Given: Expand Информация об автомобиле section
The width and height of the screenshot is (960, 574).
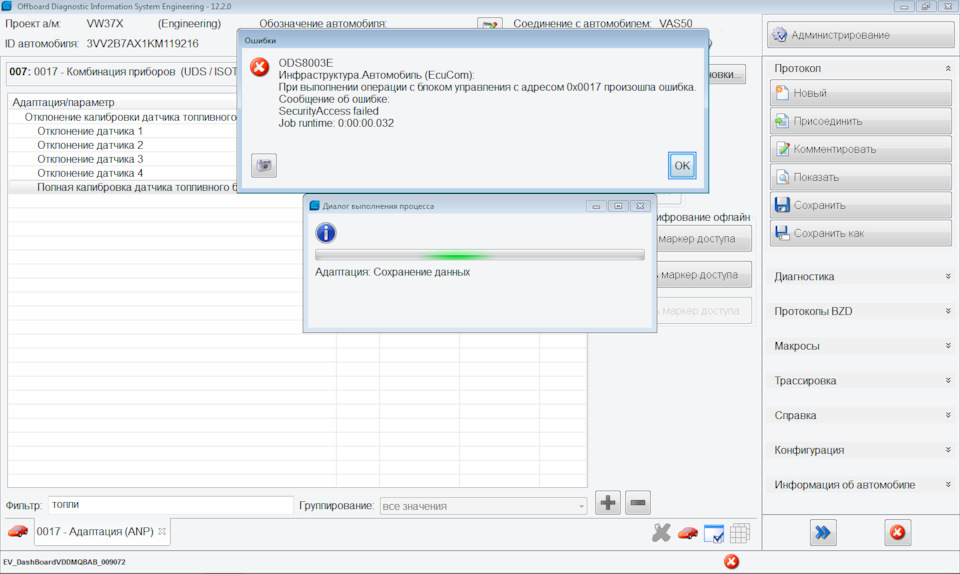Looking at the screenshot, I should pyautogui.click(x=948, y=485).
